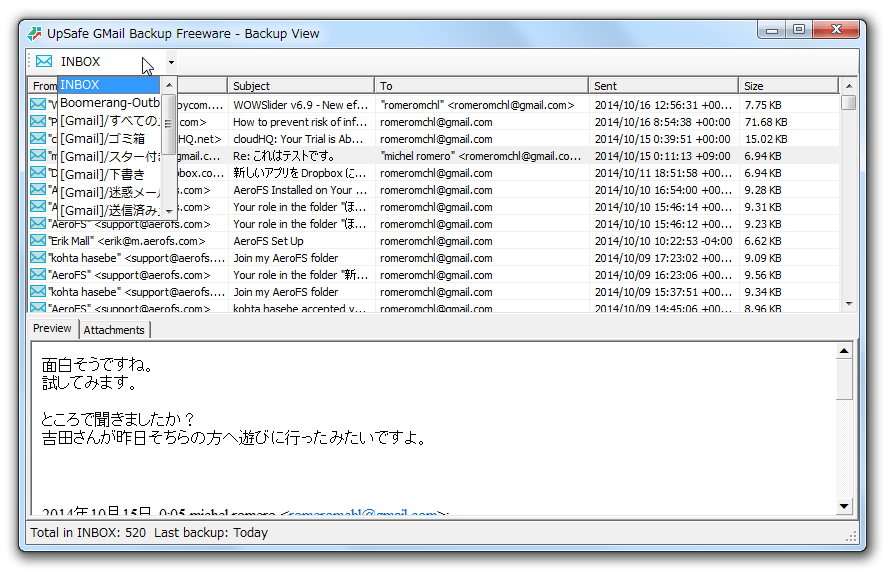Sort emails by the From column header

[43, 86]
